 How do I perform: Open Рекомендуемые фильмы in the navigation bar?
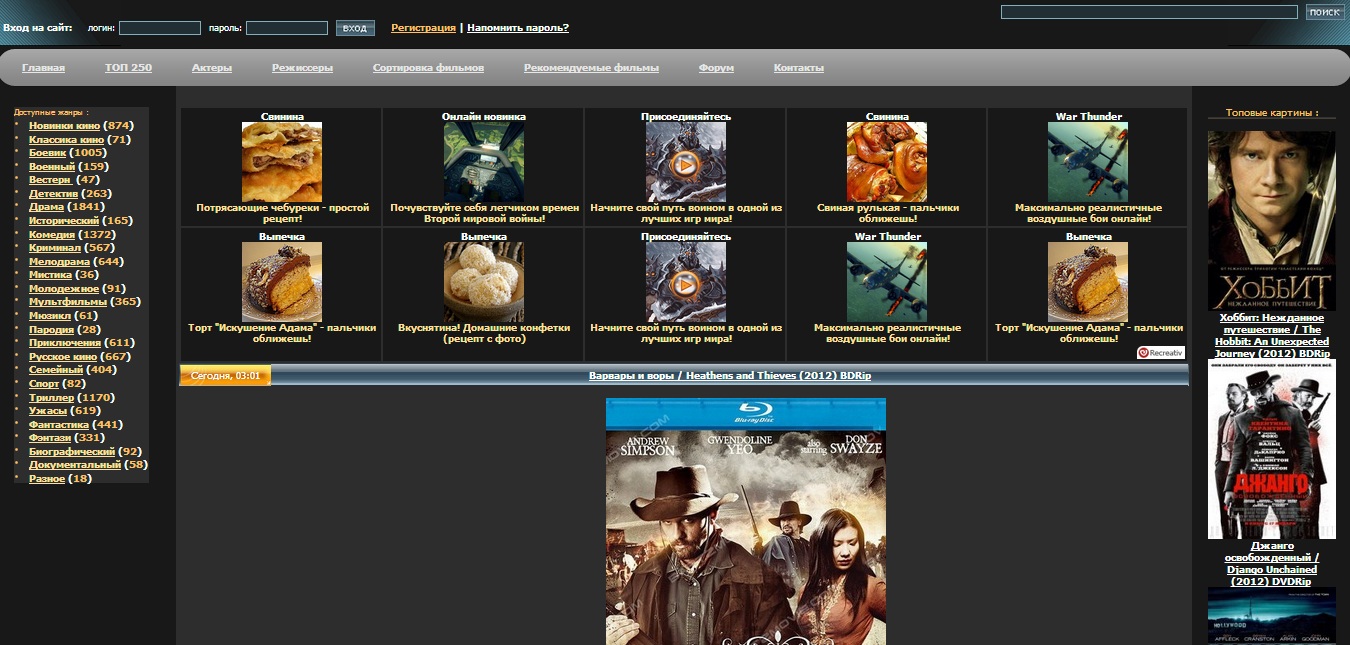pos(591,68)
